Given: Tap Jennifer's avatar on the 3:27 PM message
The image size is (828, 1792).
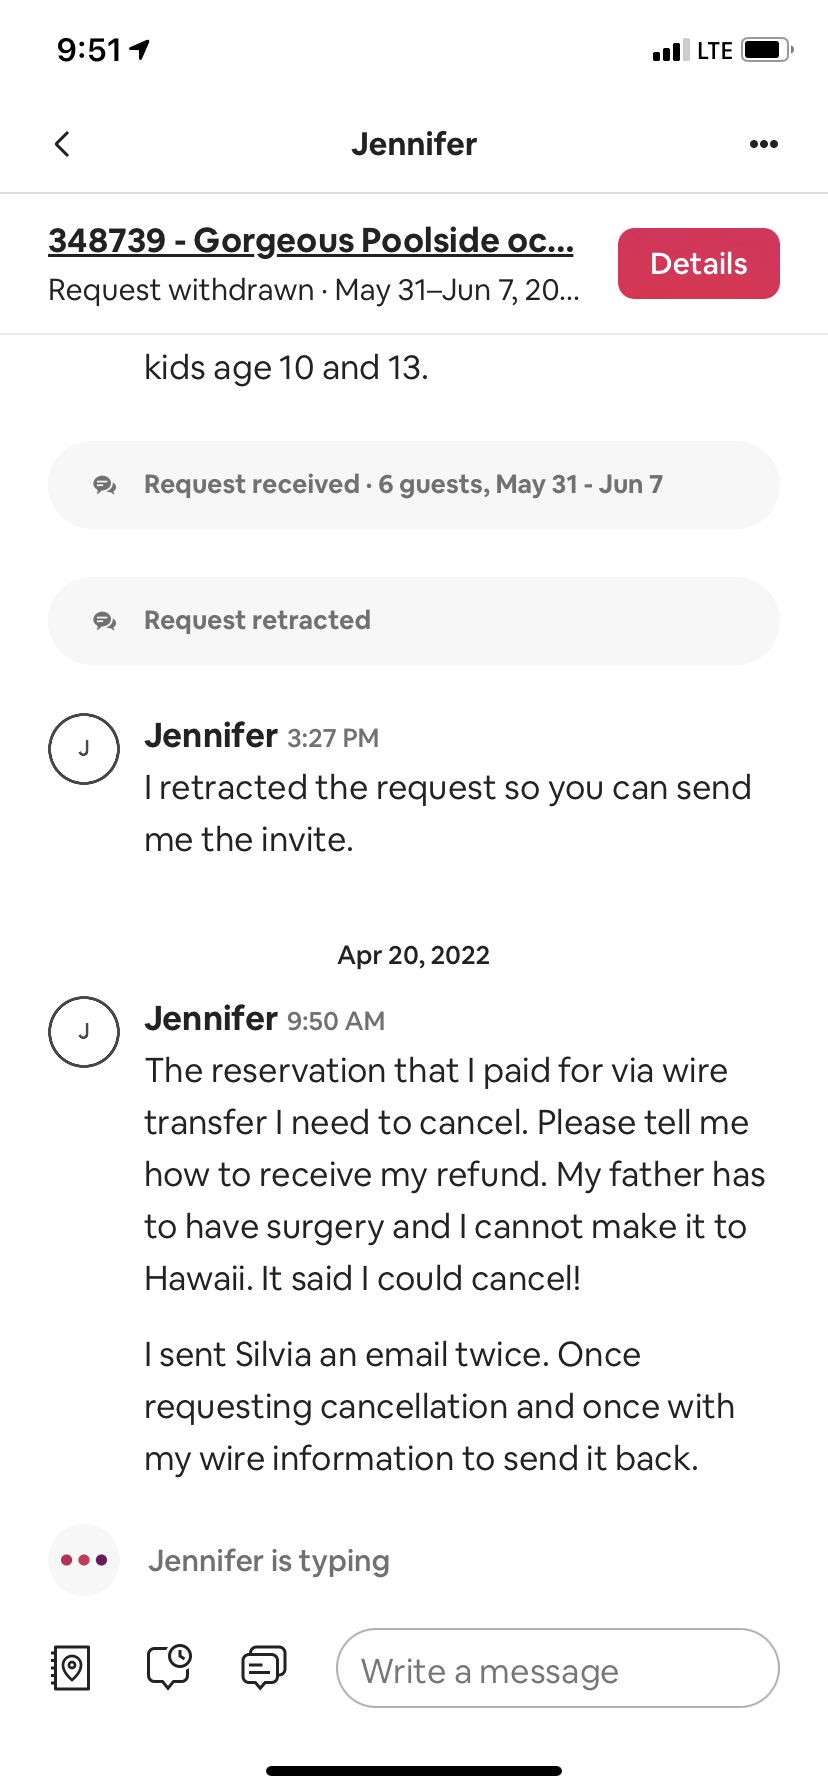Looking at the screenshot, I should (x=84, y=749).
